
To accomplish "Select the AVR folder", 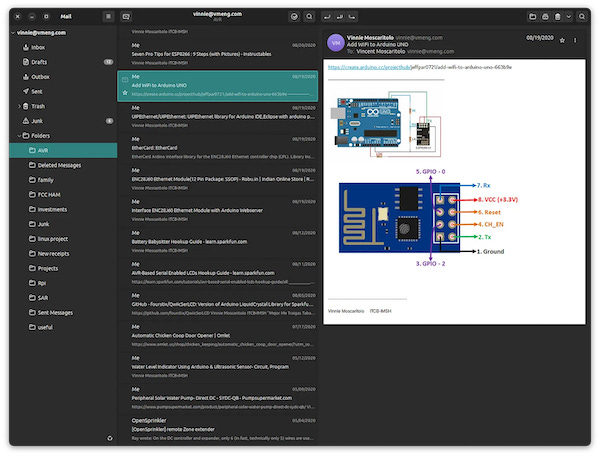I will (x=63, y=150).
